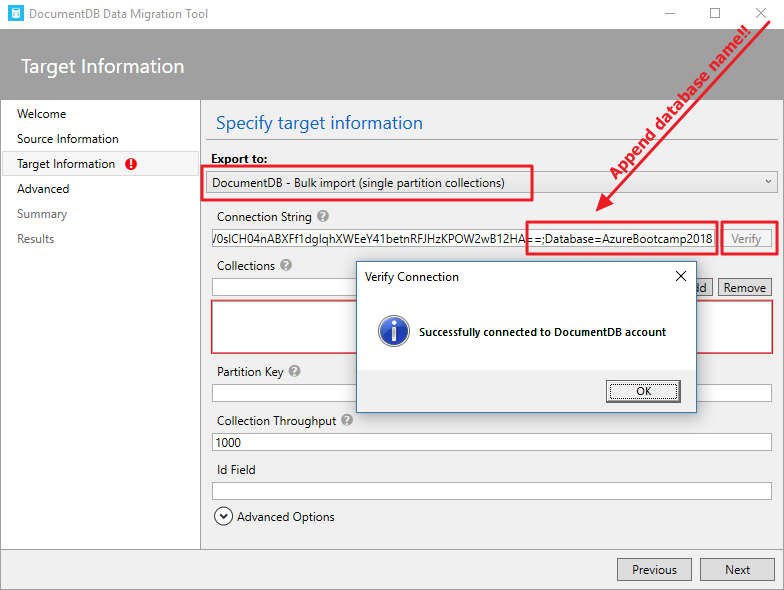Image resolution: width=784 pixels, height=590 pixels.
Task: Go to the Source Information step
Action: [68, 139]
